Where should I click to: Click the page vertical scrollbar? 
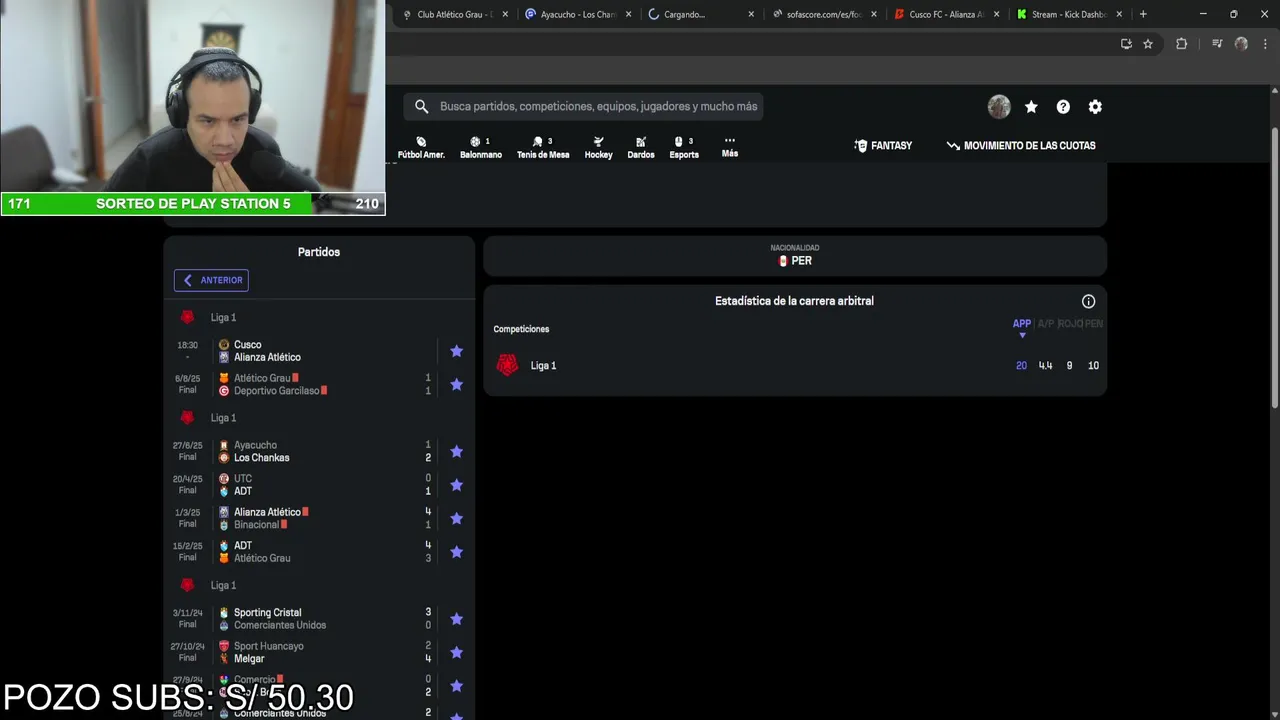point(1274,266)
